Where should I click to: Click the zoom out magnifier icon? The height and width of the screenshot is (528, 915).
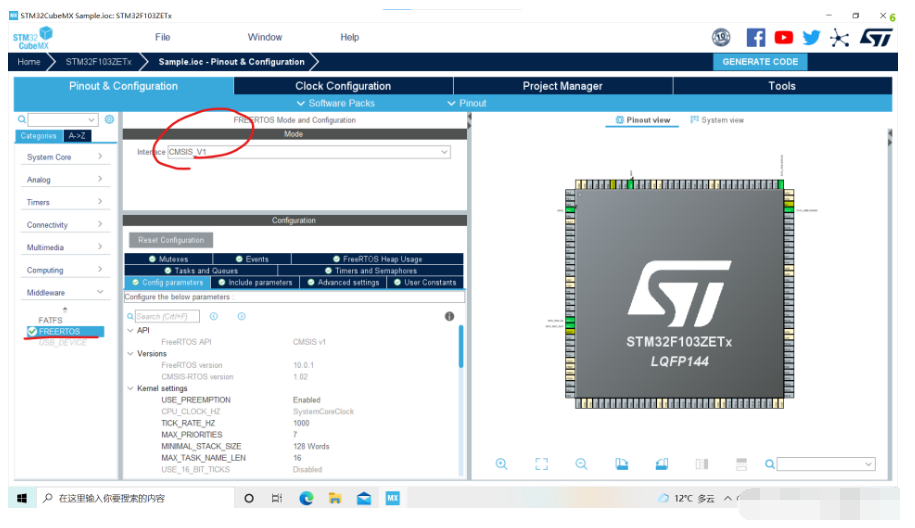(581, 464)
